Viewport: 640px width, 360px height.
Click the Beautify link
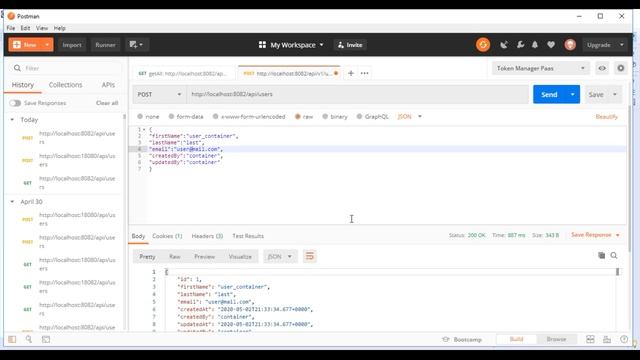click(x=606, y=116)
